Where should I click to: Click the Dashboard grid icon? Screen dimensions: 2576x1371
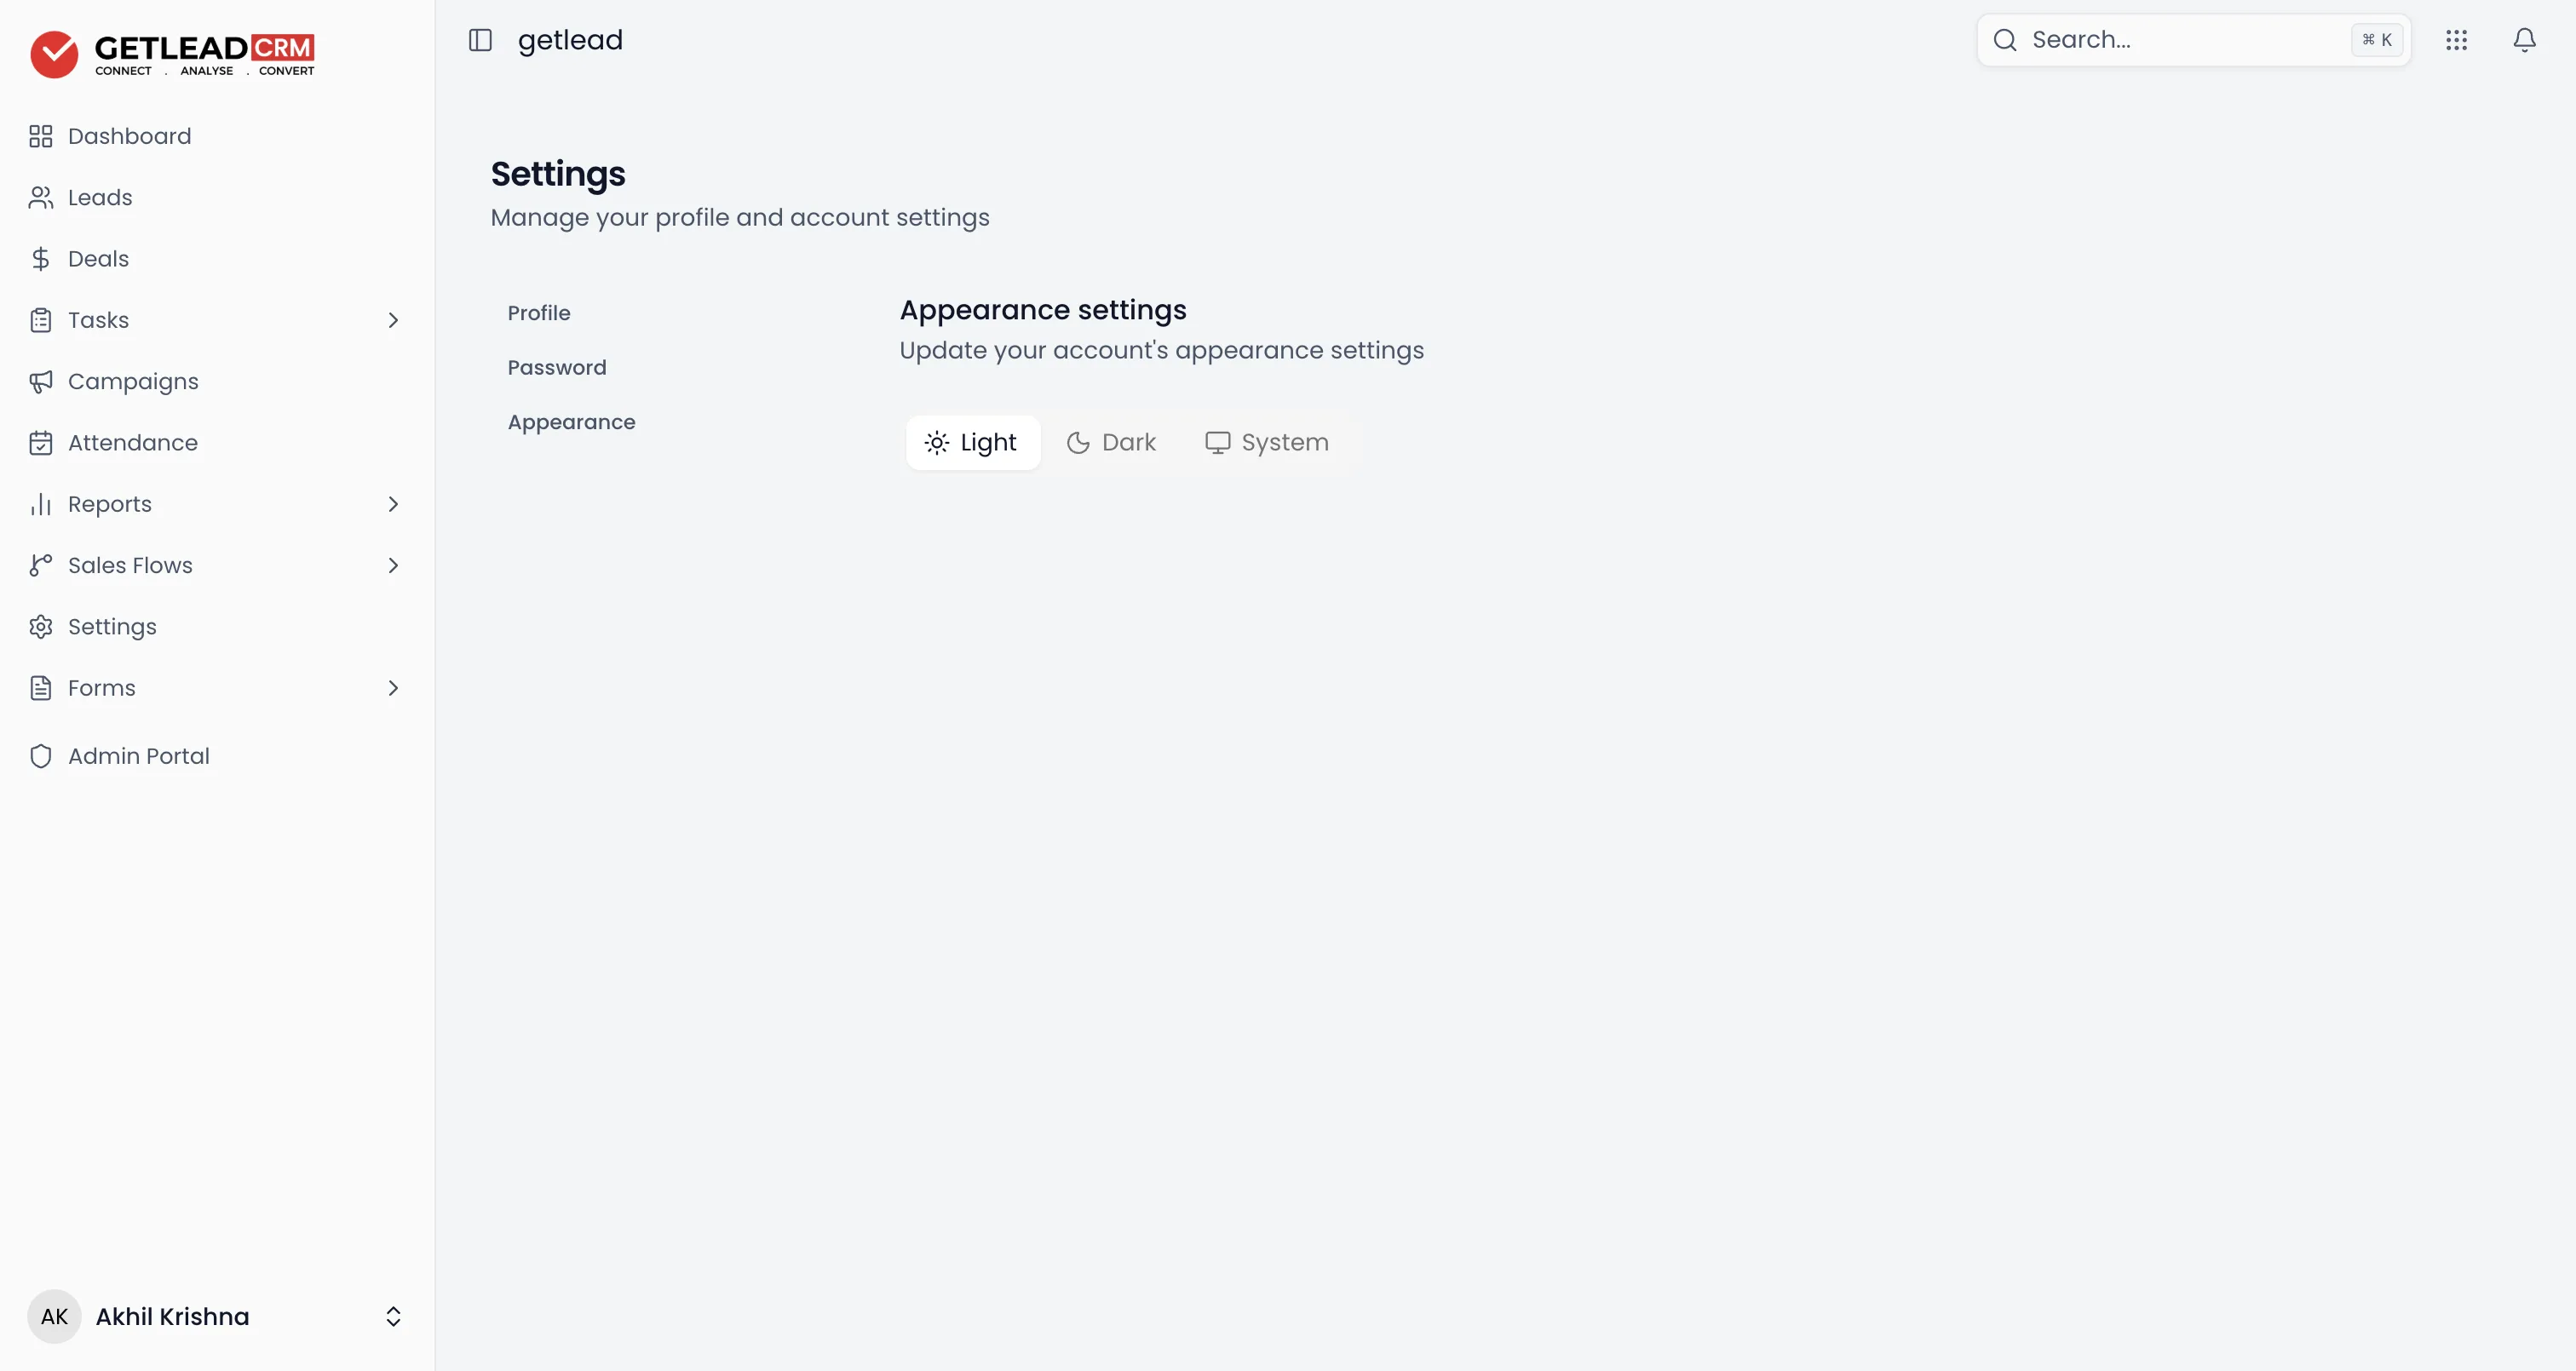point(40,136)
